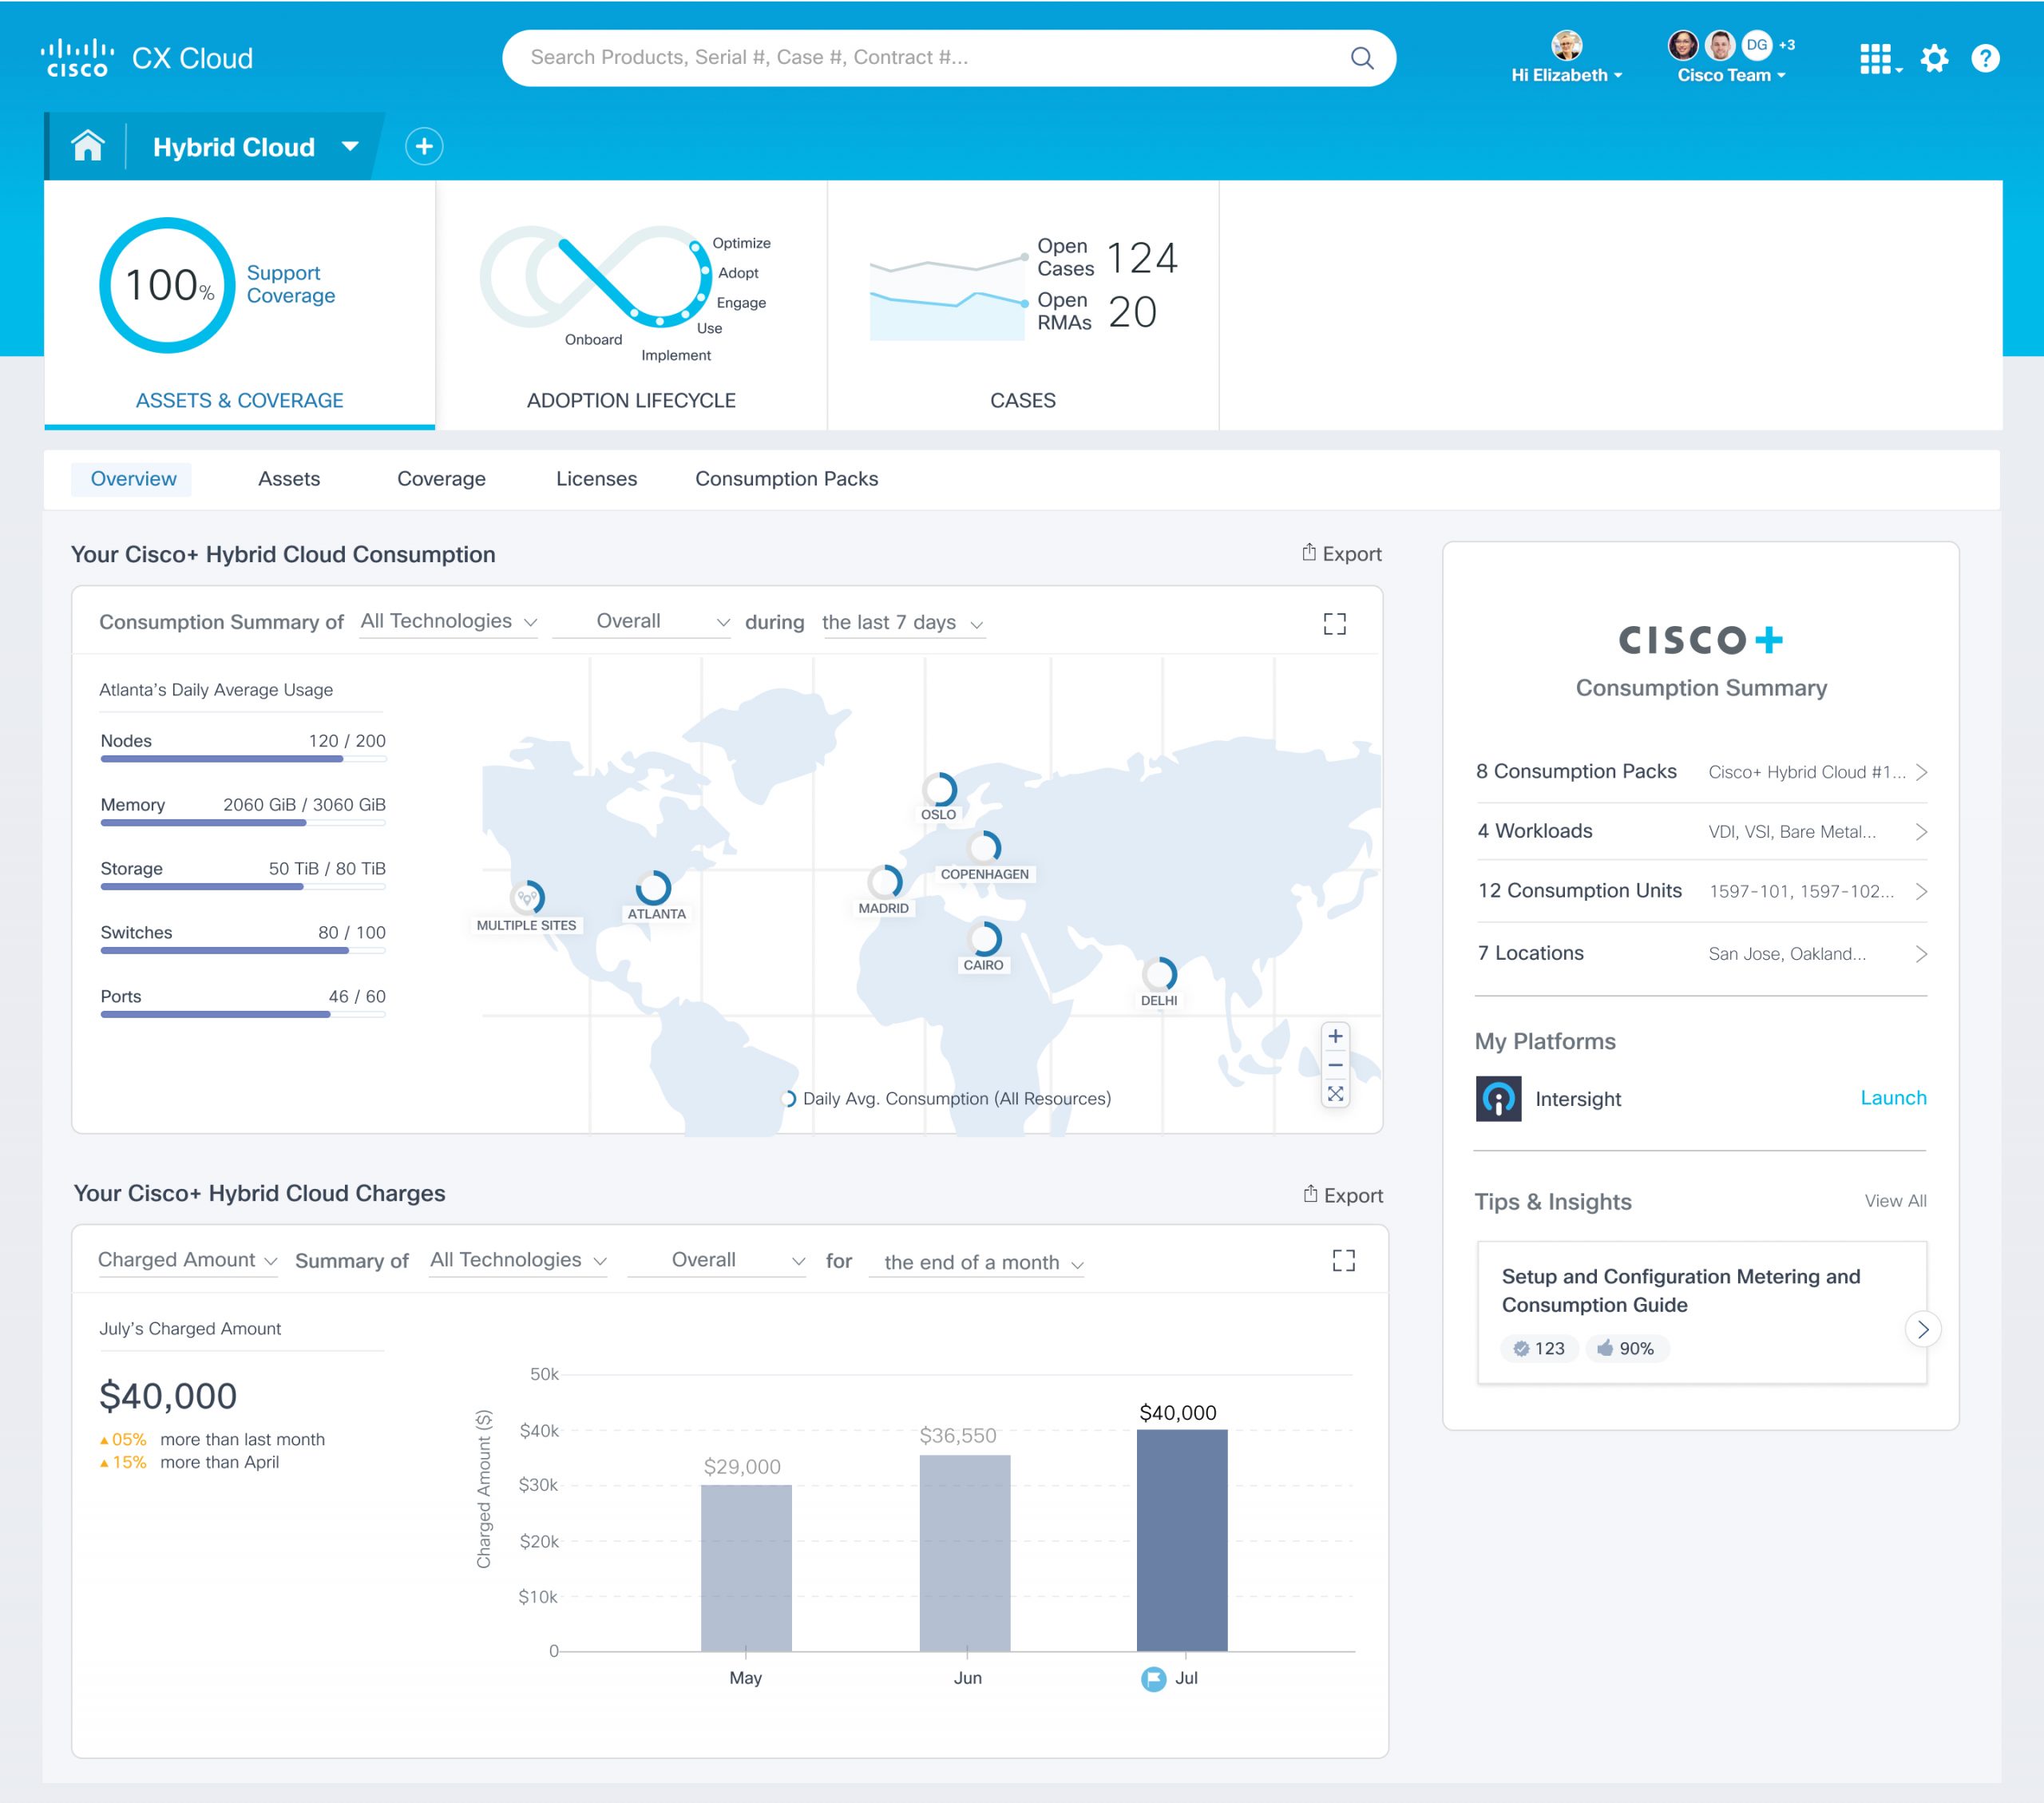This screenshot has height=1803, width=2044.
Task: Open the Charged Amount dropdown
Action: tap(187, 1260)
